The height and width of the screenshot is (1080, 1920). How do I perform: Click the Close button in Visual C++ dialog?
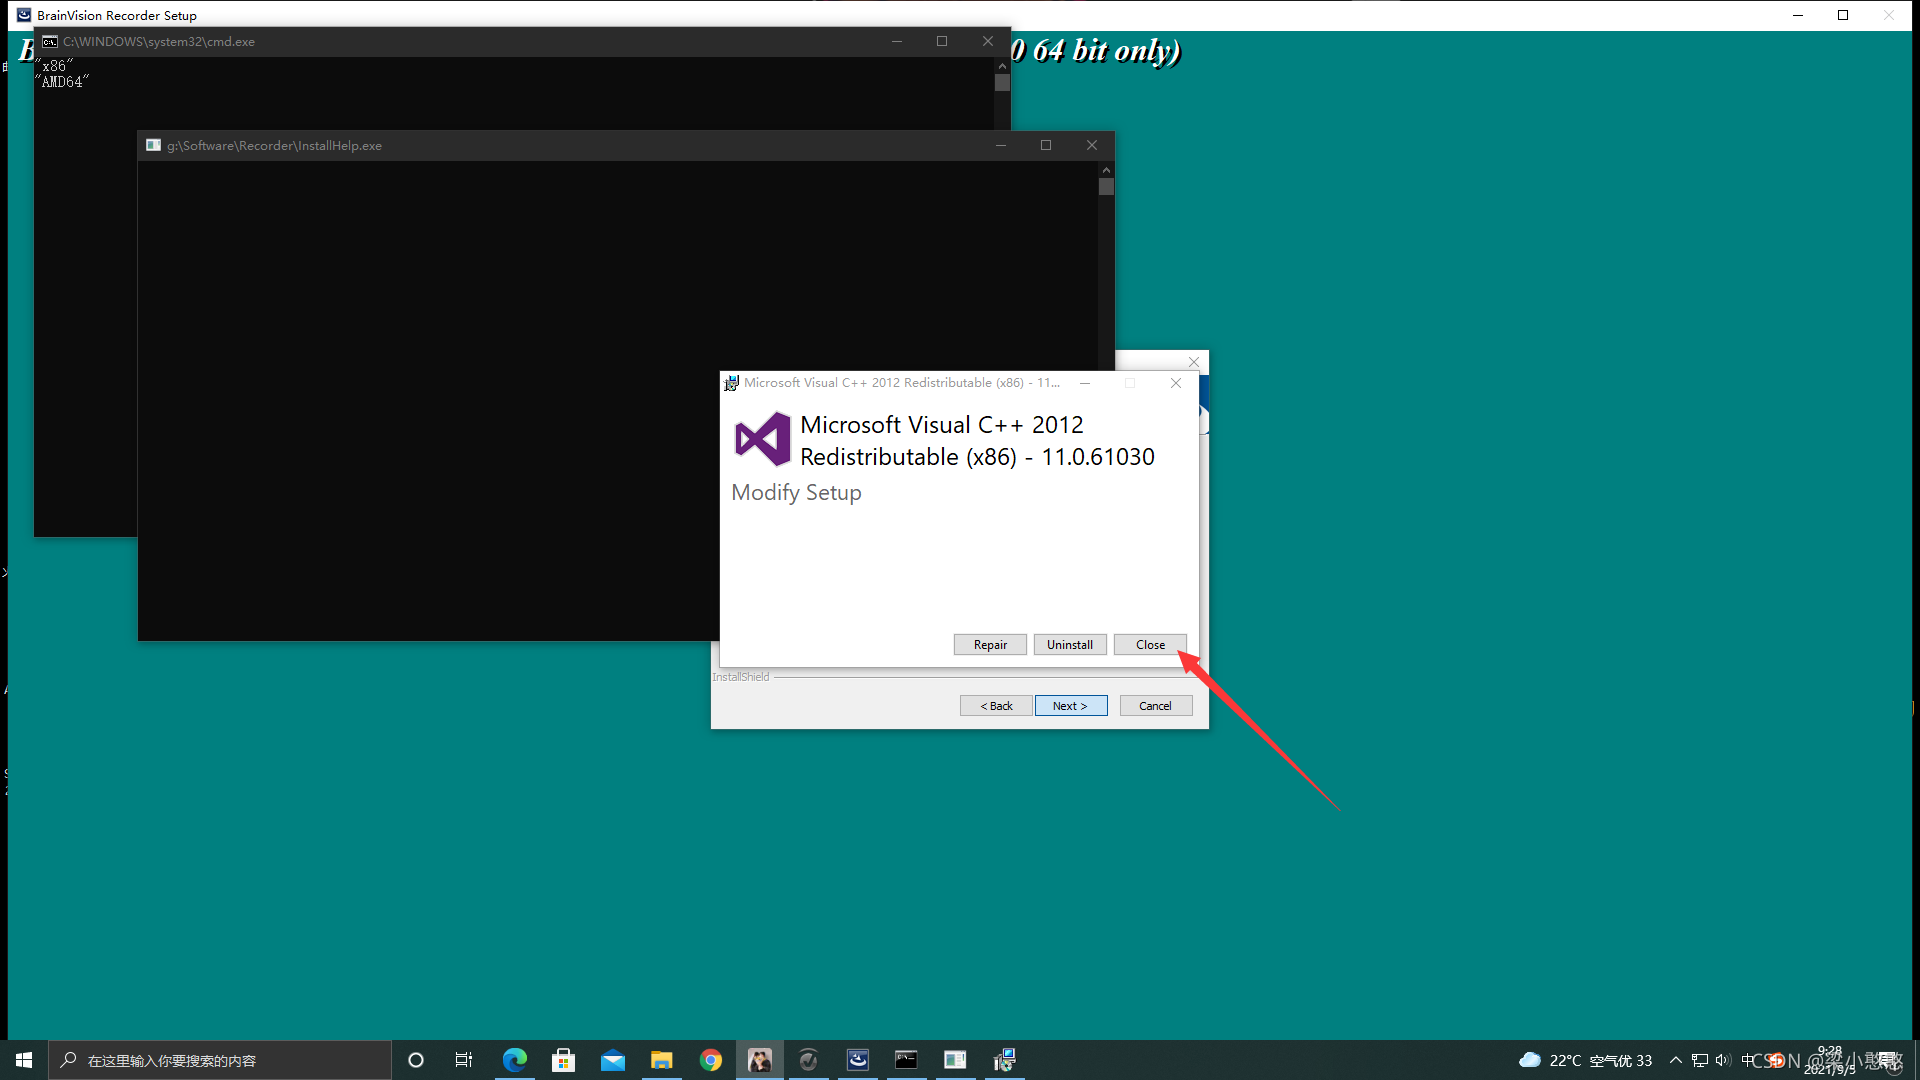point(1150,644)
